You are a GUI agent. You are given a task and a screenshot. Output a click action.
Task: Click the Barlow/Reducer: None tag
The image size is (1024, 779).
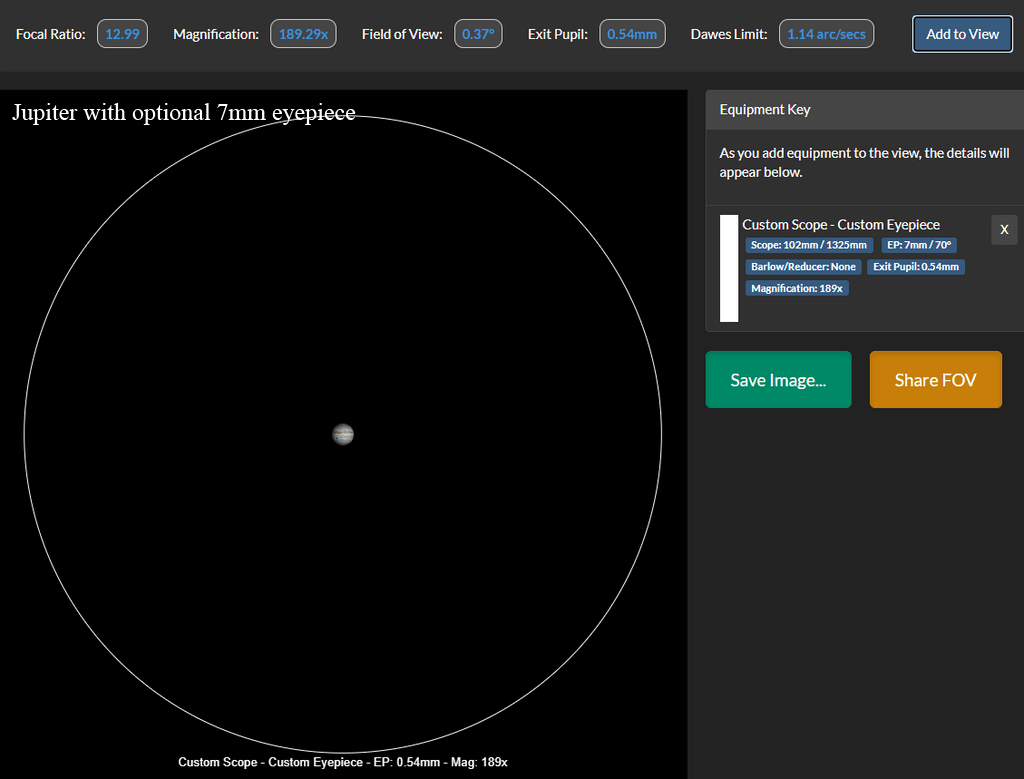click(803, 267)
